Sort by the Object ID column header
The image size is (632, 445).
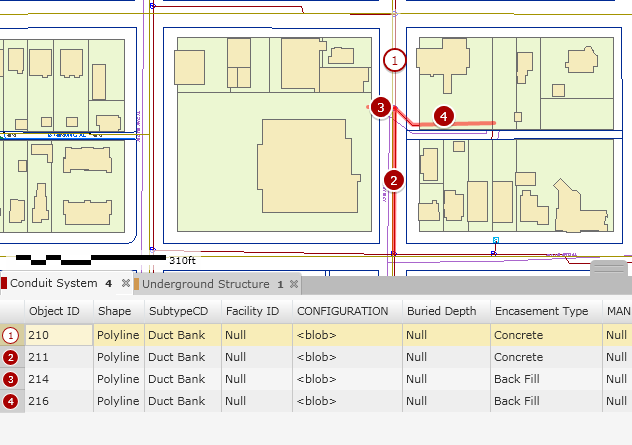point(54,311)
